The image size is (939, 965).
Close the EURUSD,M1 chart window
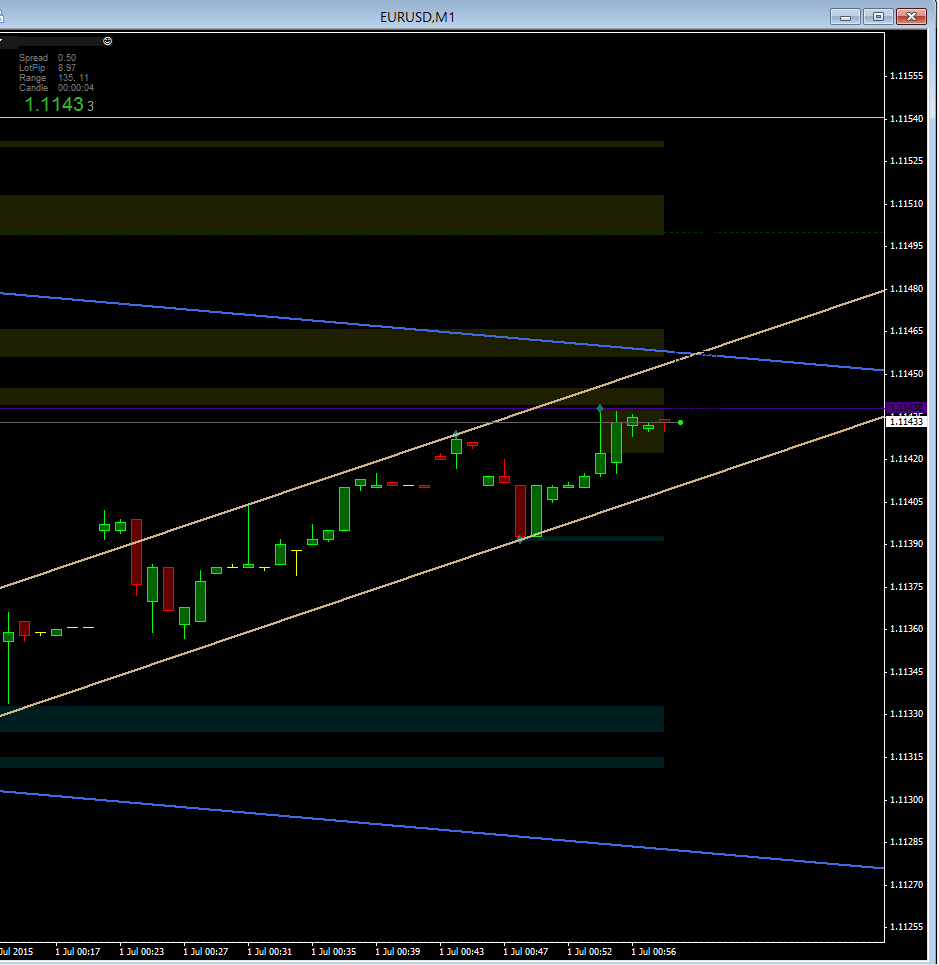point(911,17)
